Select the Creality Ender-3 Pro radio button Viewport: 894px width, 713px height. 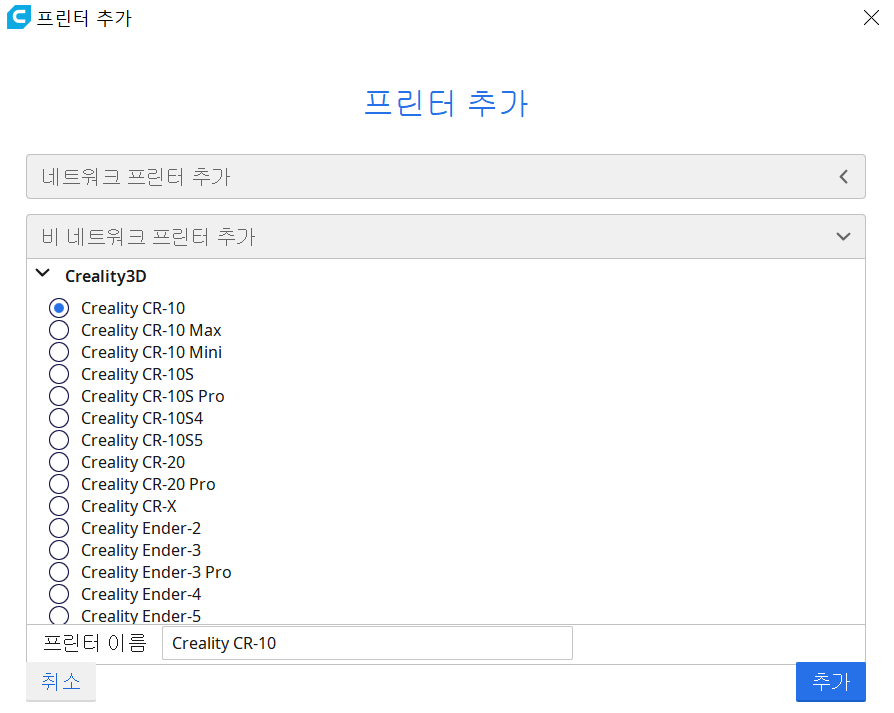click(x=59, y=572)
